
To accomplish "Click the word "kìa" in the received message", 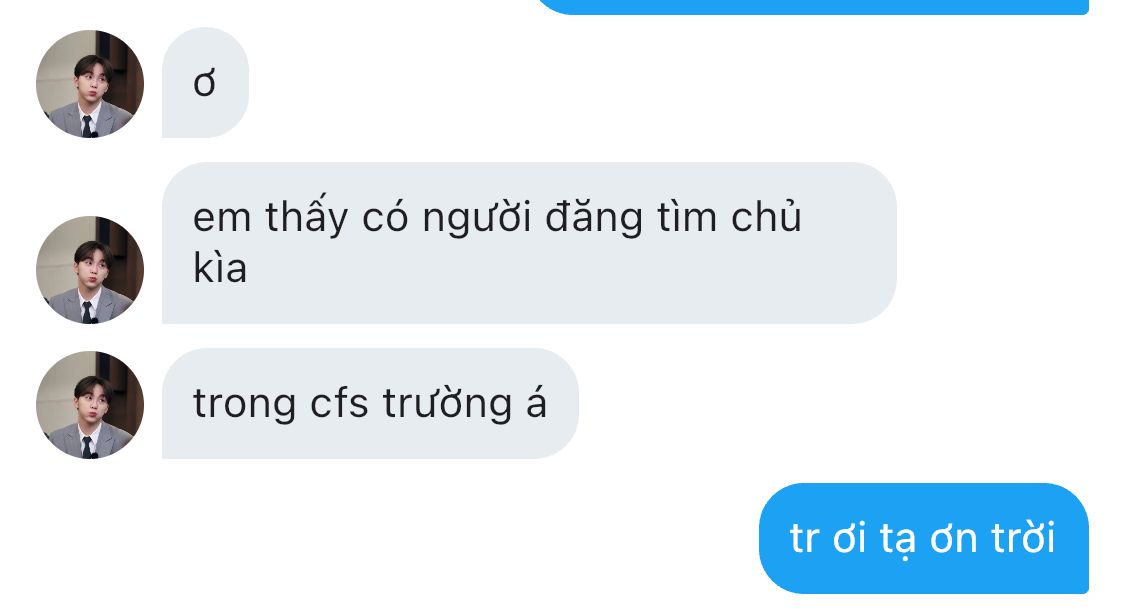I will tap(220, 269).
